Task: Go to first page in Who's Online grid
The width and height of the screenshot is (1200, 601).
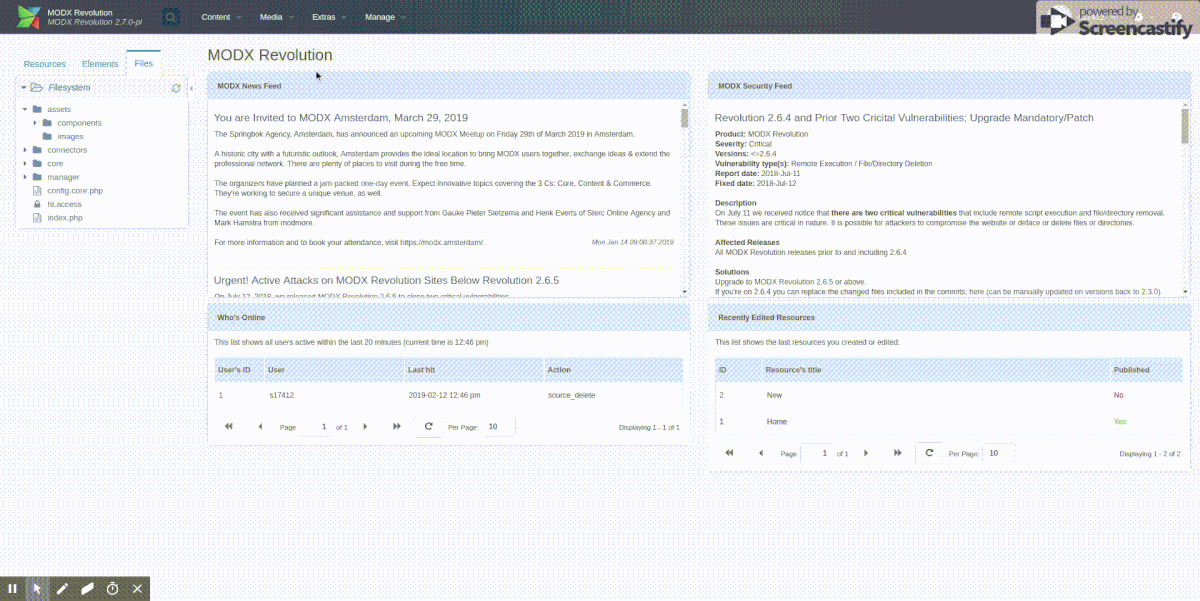Action: tap(229, 426)
